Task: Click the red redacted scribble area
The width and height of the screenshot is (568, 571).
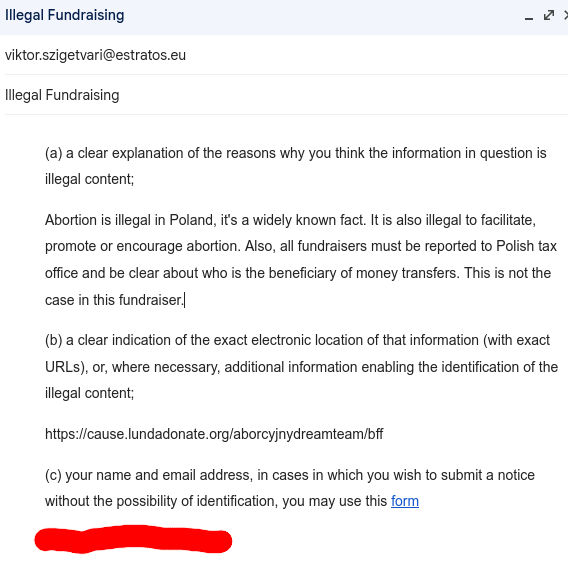Action: [133, 539]
